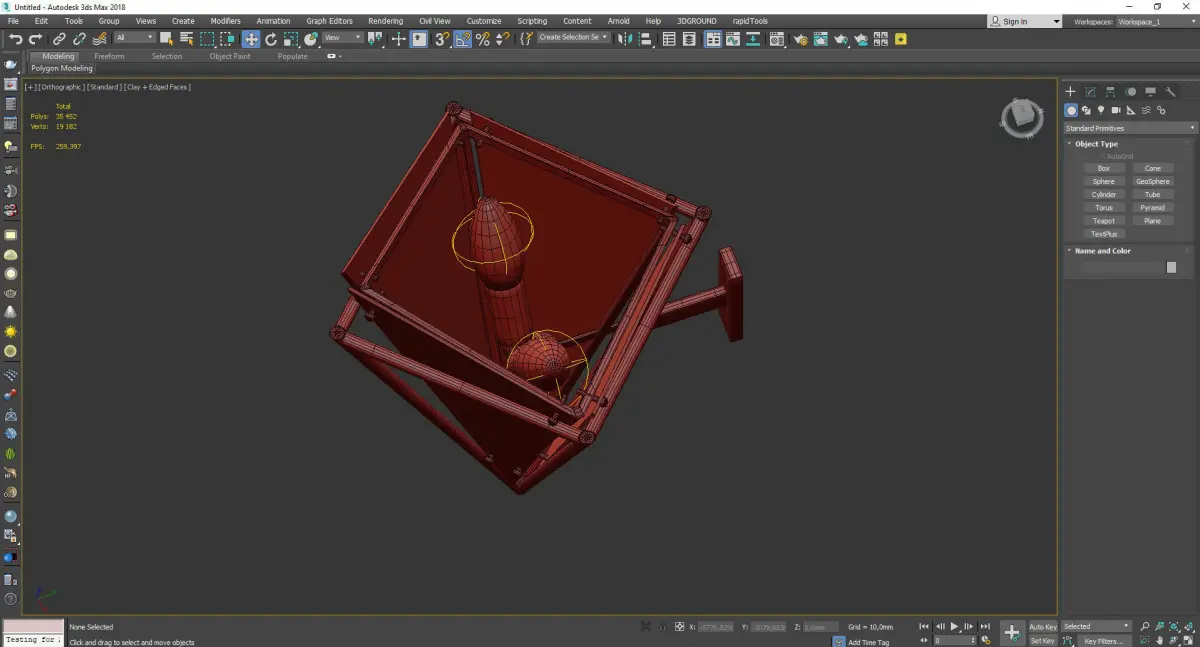The width and height of the screenshot is (1200, 647).
Task: Switch to the Freeform ribbon tab
Action: (109, 57)
